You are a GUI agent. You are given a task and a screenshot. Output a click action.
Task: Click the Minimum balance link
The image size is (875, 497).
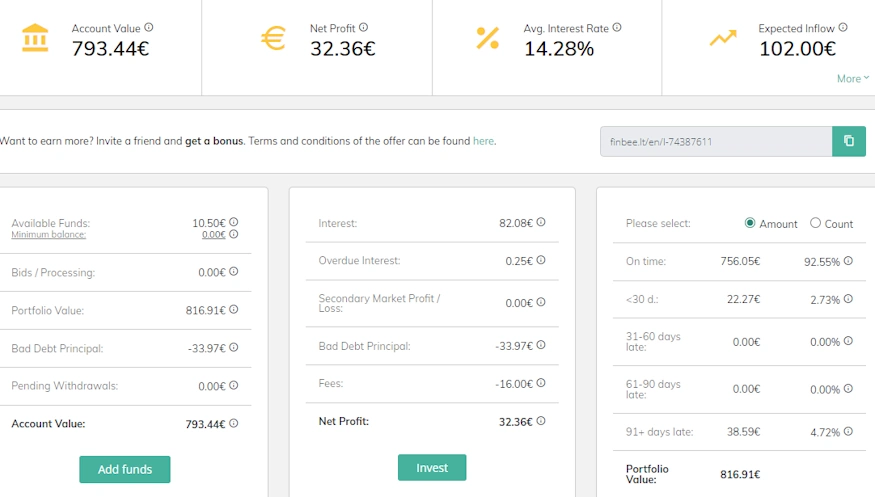(48, 235)
